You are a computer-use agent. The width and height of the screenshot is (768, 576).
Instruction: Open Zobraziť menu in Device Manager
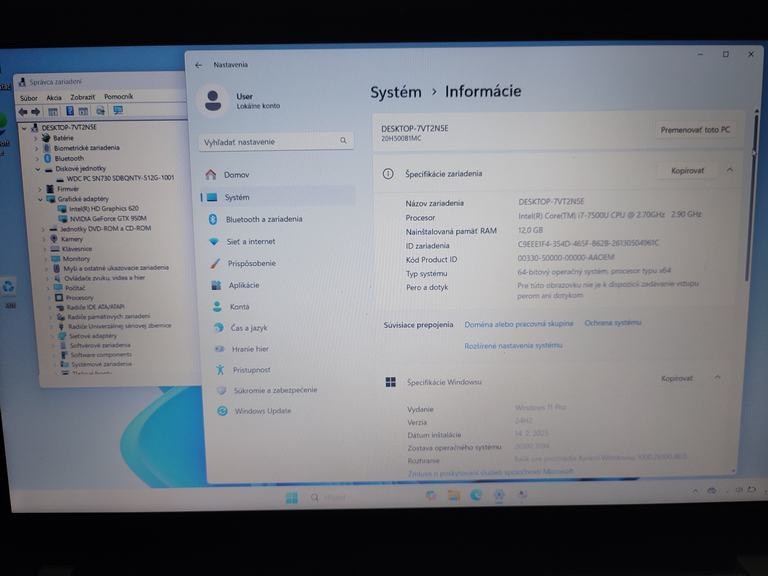83,97
